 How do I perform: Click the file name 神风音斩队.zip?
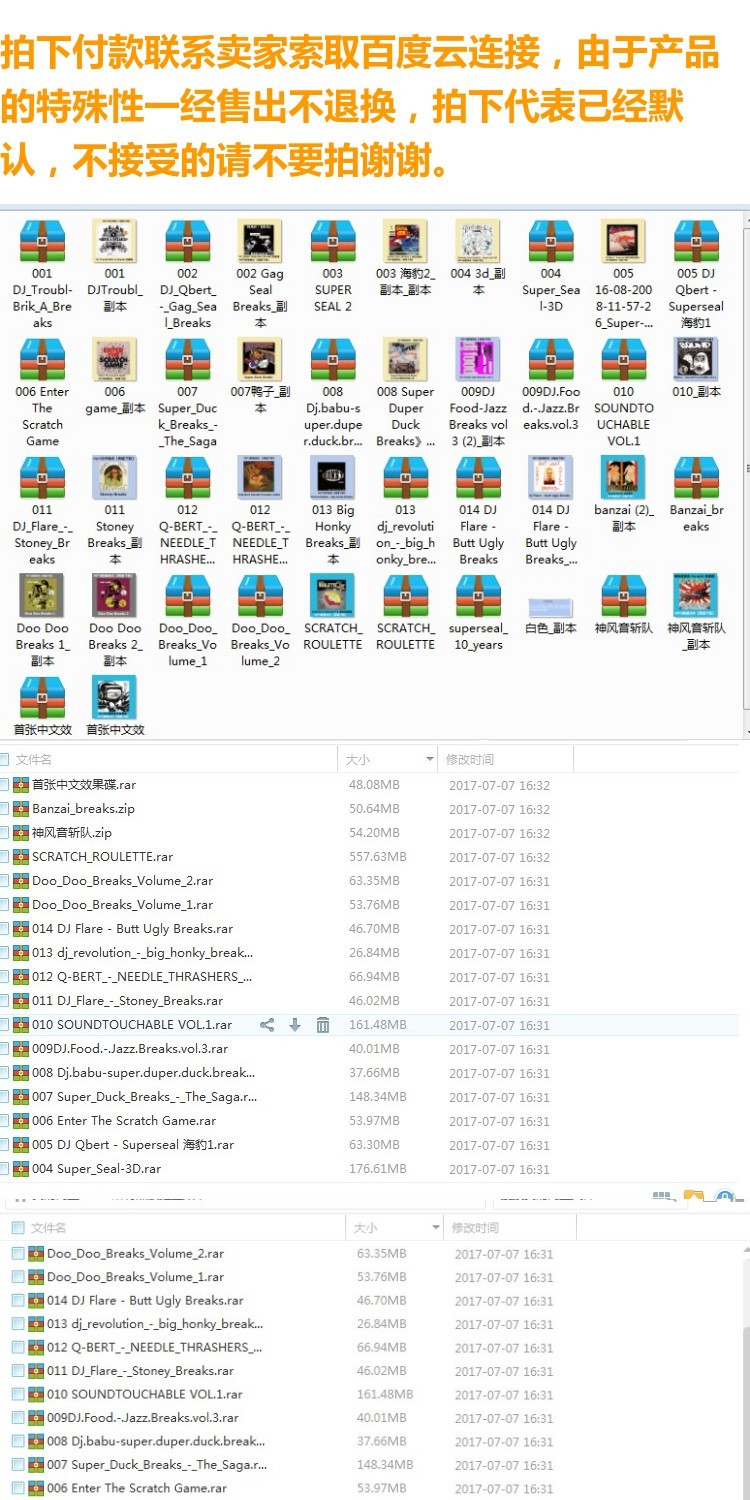click(x=72, y=833)
